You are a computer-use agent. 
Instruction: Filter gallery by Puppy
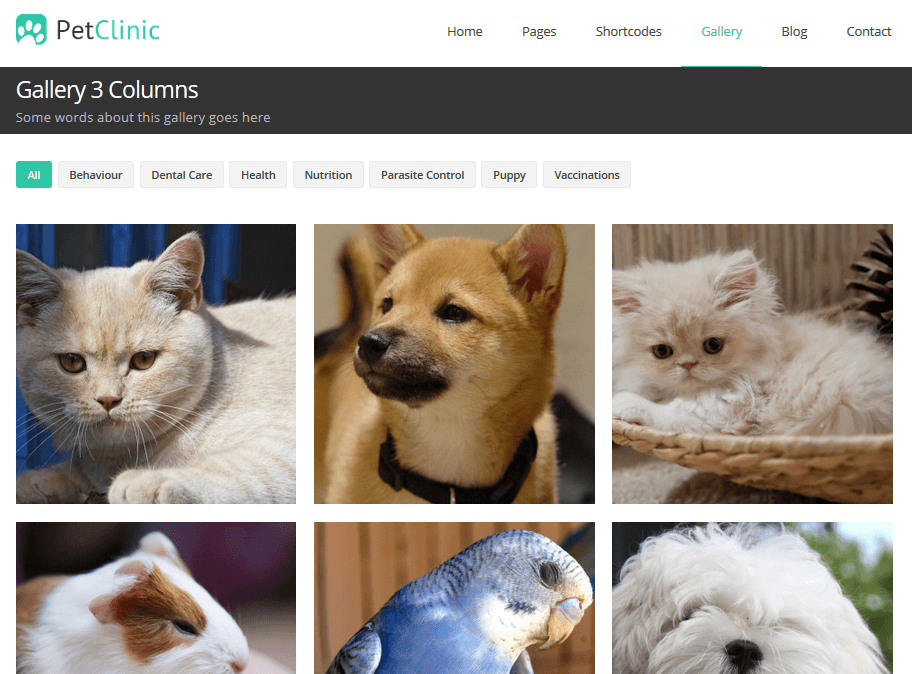(509, 174)
